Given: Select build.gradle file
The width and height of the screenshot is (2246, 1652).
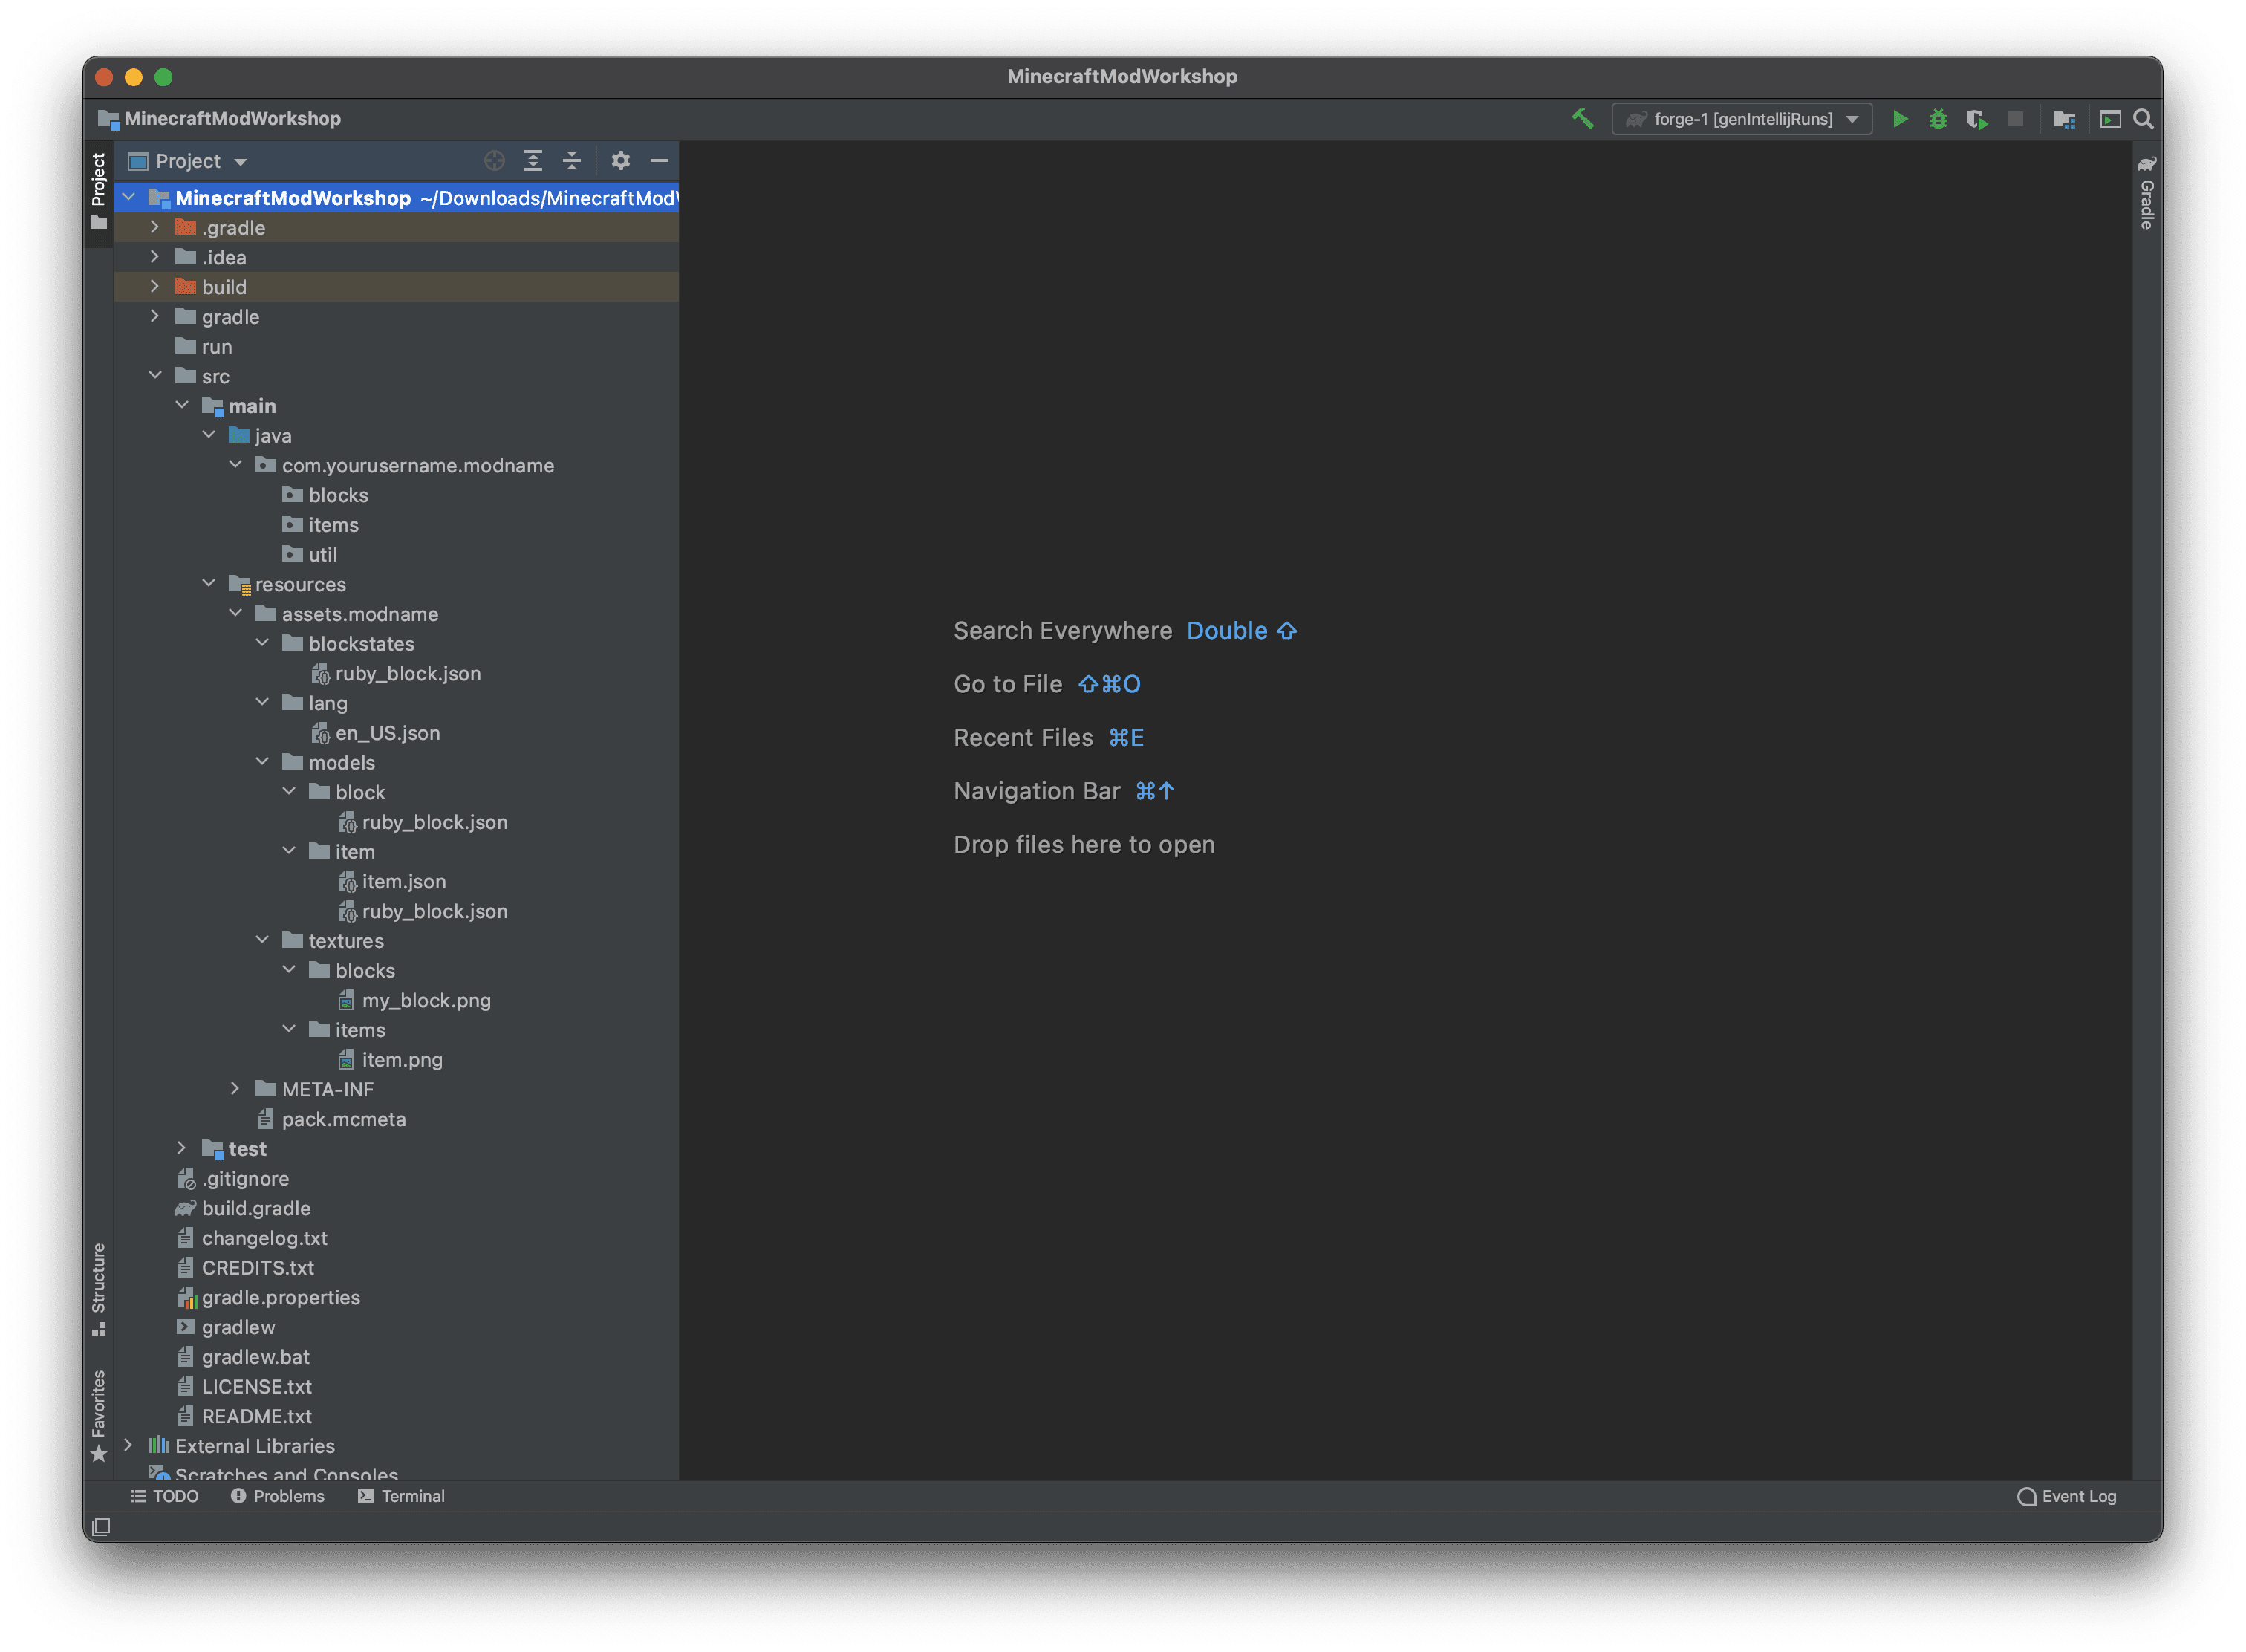Looking at the screenshot, I should pos(243,1208).
